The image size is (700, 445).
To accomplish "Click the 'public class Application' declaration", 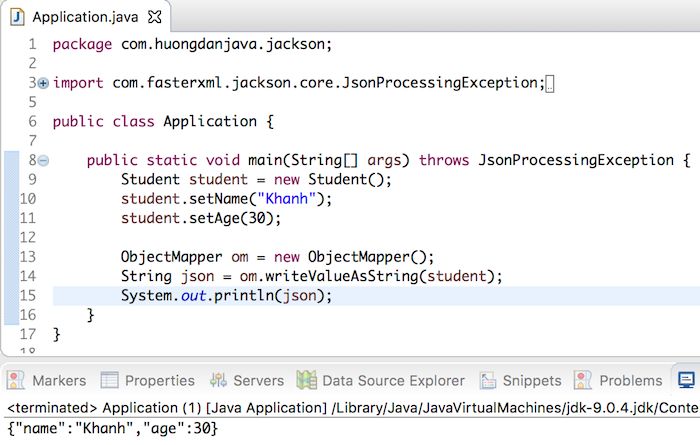I will click(x=163, y=121).
